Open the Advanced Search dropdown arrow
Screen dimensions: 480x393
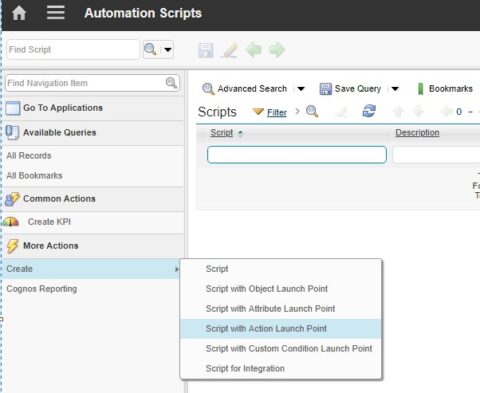click(x=301, y=89)
